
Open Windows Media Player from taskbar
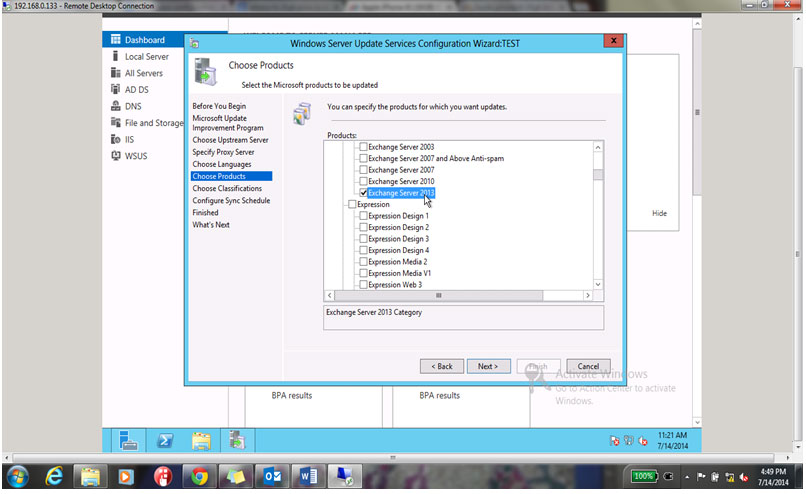(125, 477)
